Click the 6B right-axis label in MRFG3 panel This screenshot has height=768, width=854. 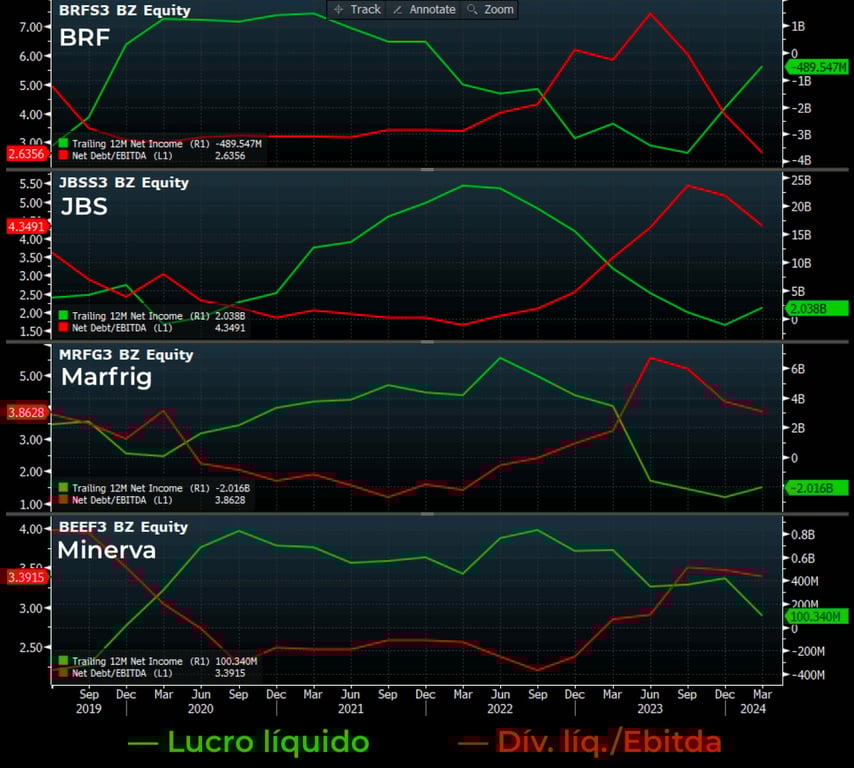[798, 369]
